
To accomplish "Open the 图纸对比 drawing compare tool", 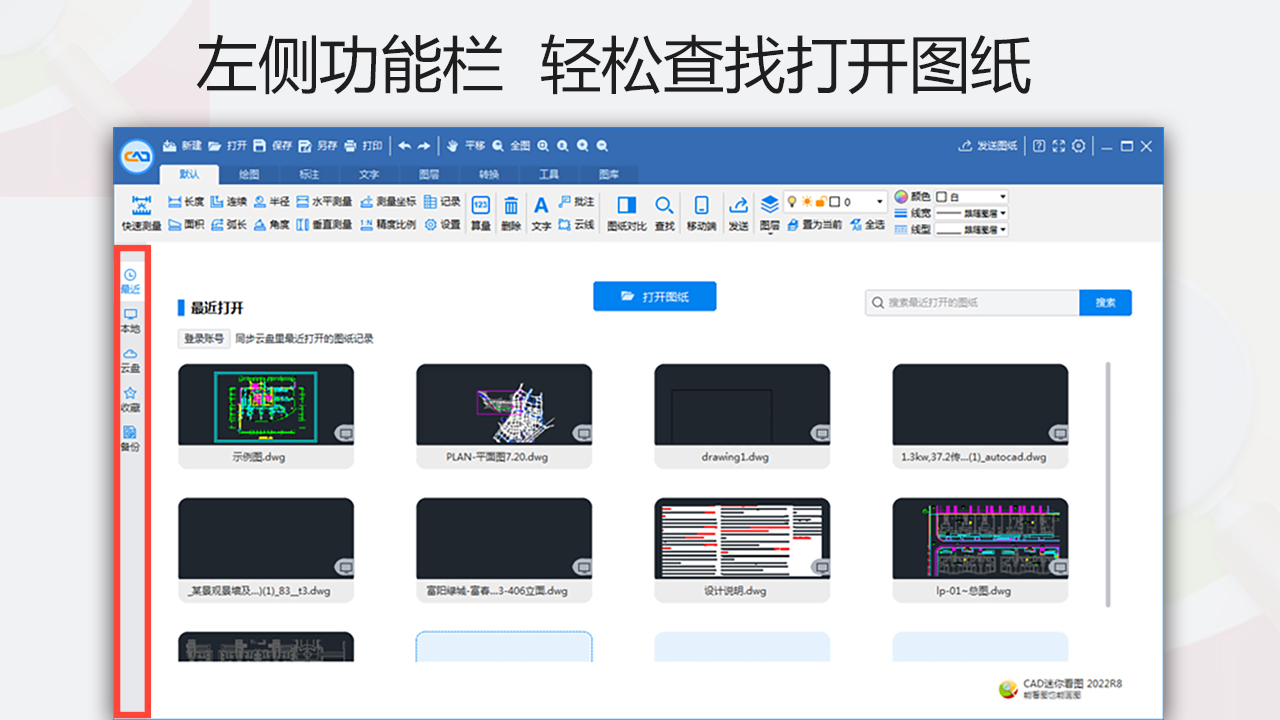I will pos(626,212).
